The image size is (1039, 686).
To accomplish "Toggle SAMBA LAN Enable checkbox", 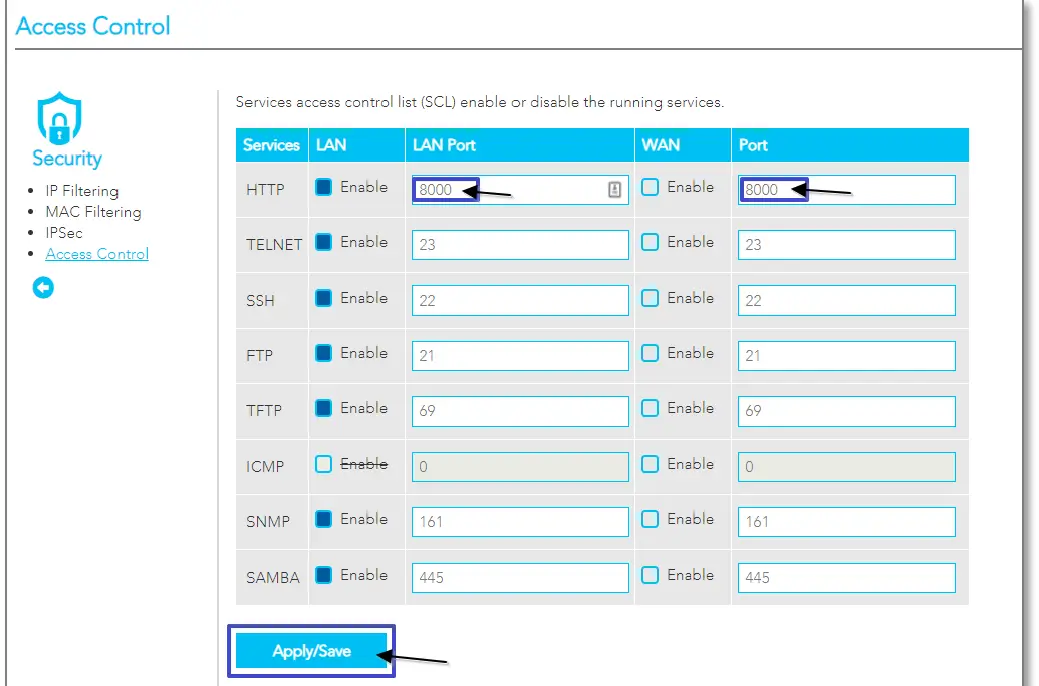I will 323,575.
